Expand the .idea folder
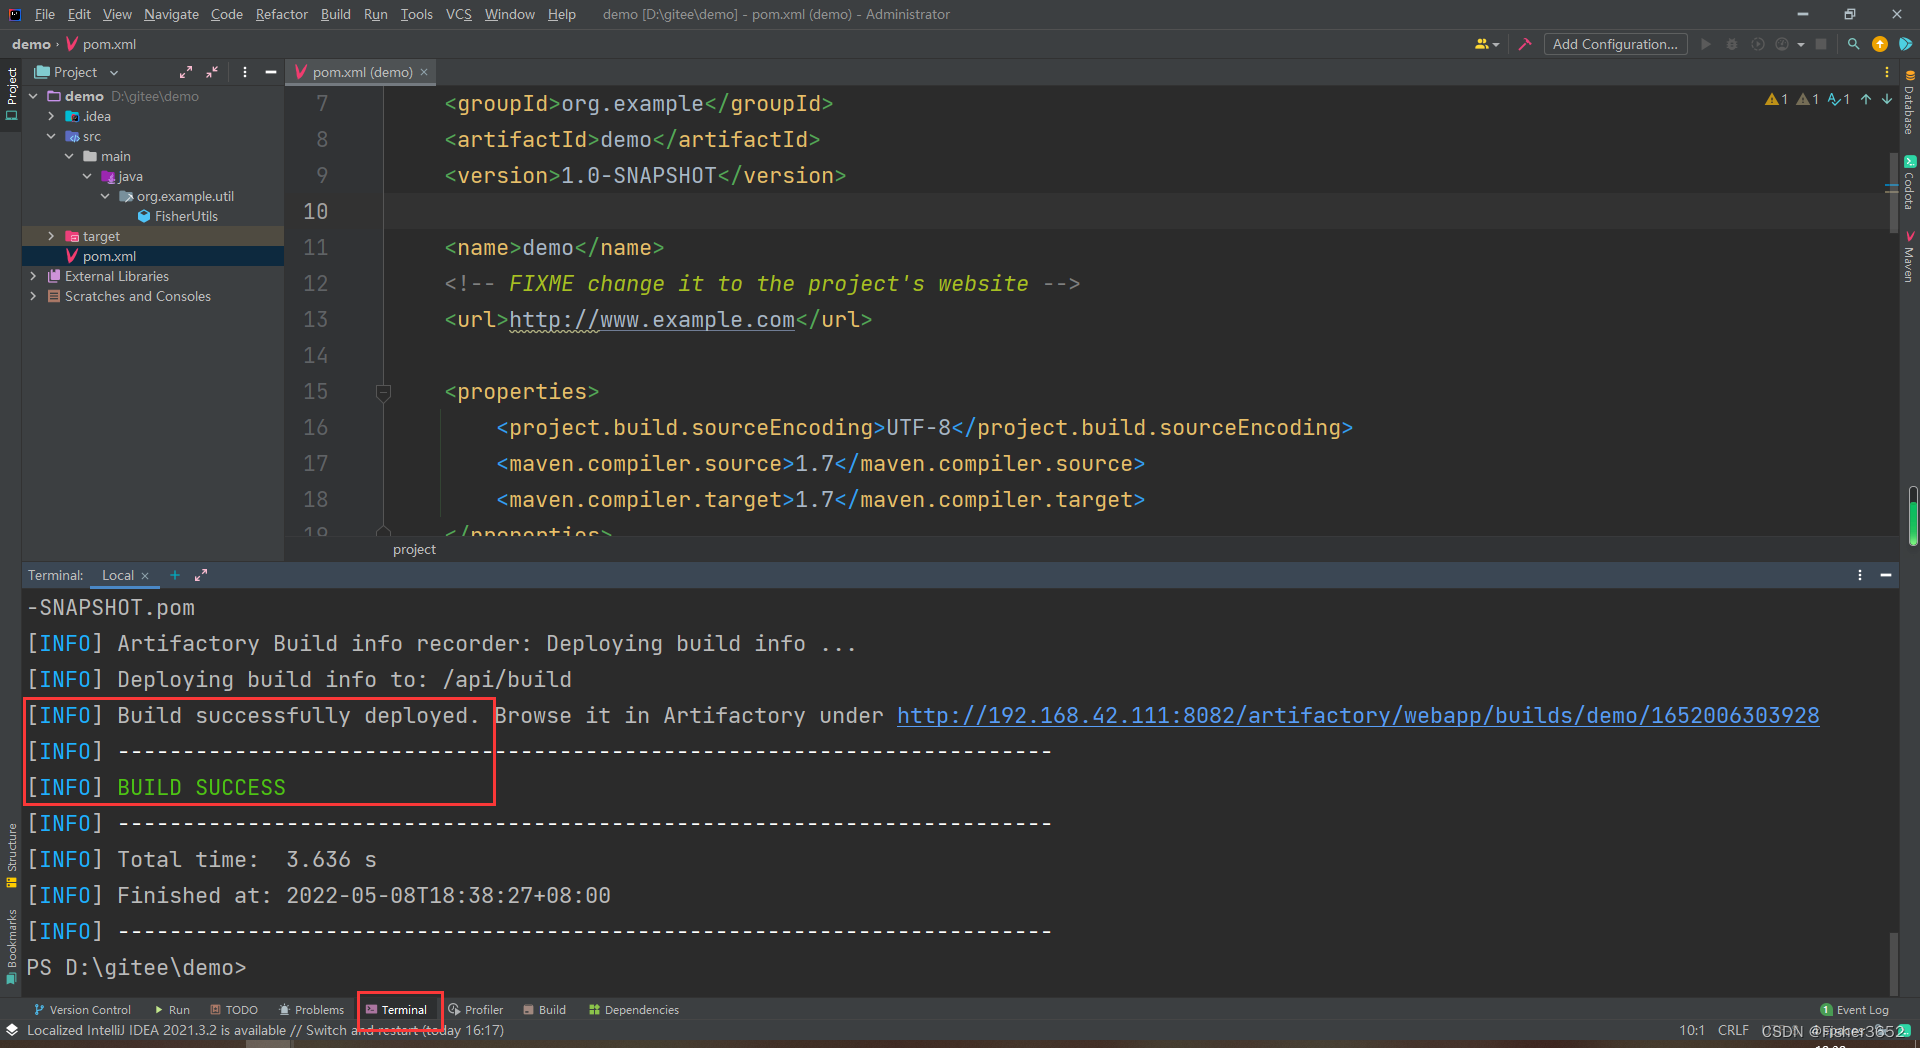This screenshot has height=1048, width=1920. (x=51, y=116)
